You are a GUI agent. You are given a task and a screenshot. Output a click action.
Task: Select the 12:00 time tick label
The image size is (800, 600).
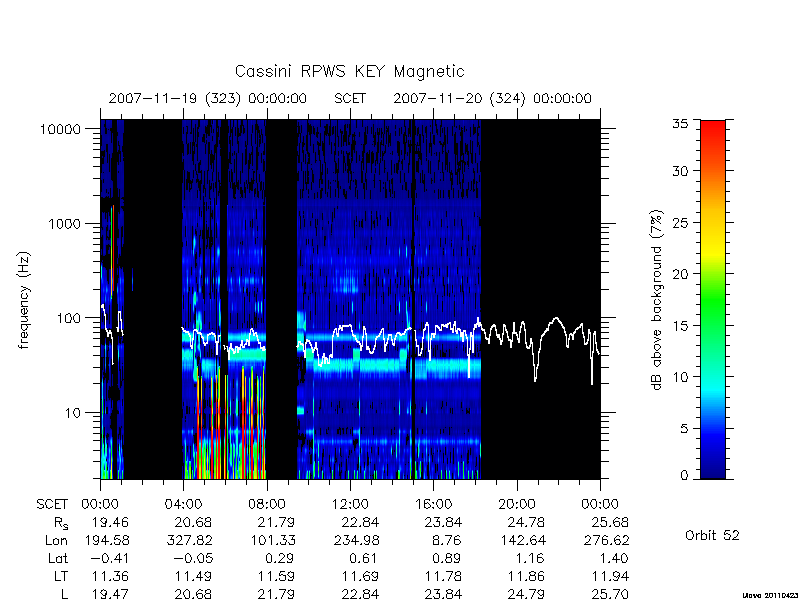point(350,504)
